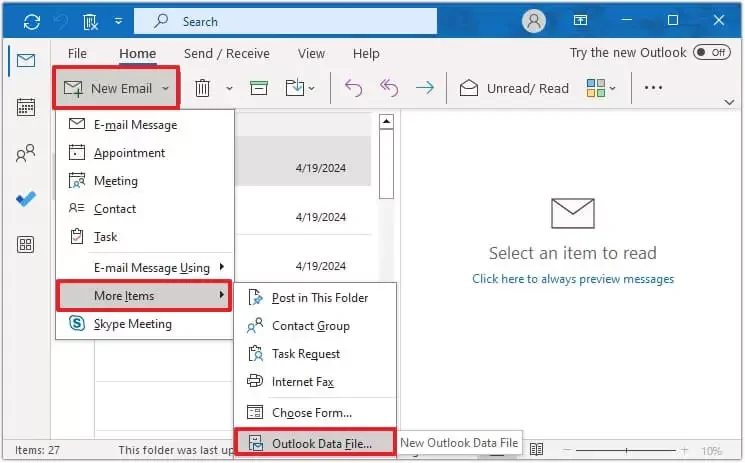The image size is (745, 463).
Task: Select Post in This Folder
Action: pos(315,298)
